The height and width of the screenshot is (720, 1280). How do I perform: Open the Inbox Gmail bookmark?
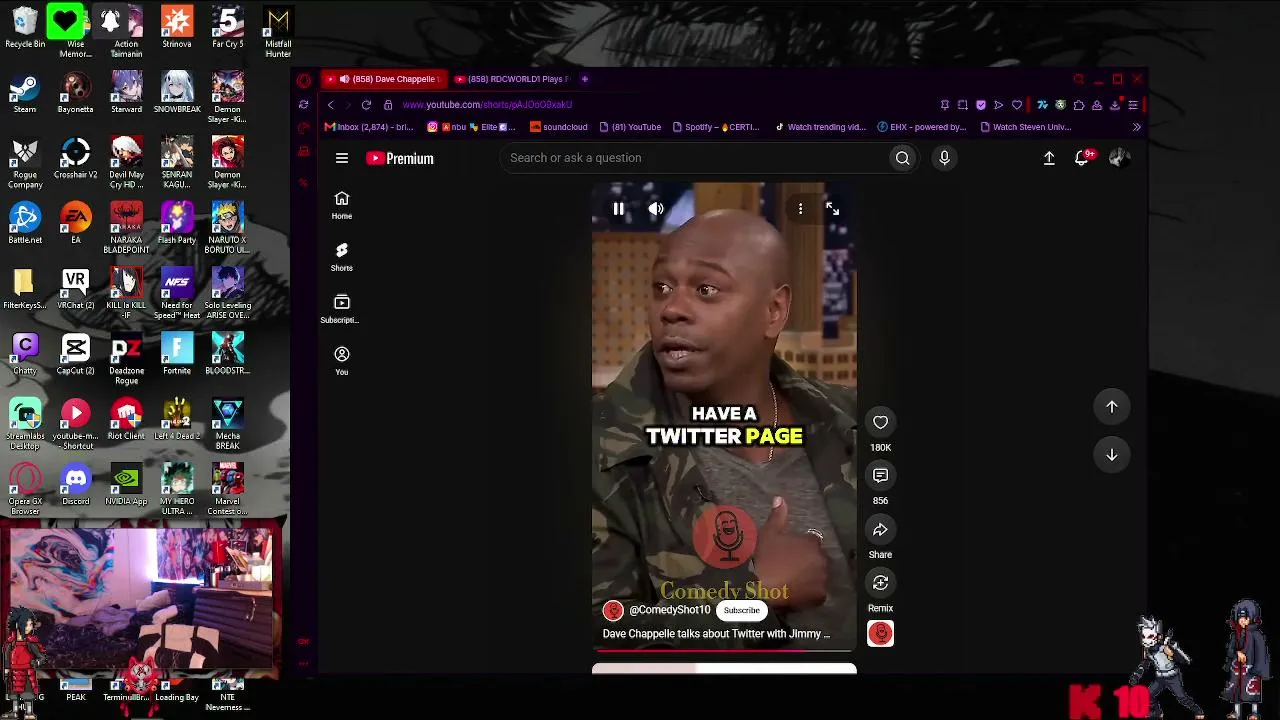[369, 127]
